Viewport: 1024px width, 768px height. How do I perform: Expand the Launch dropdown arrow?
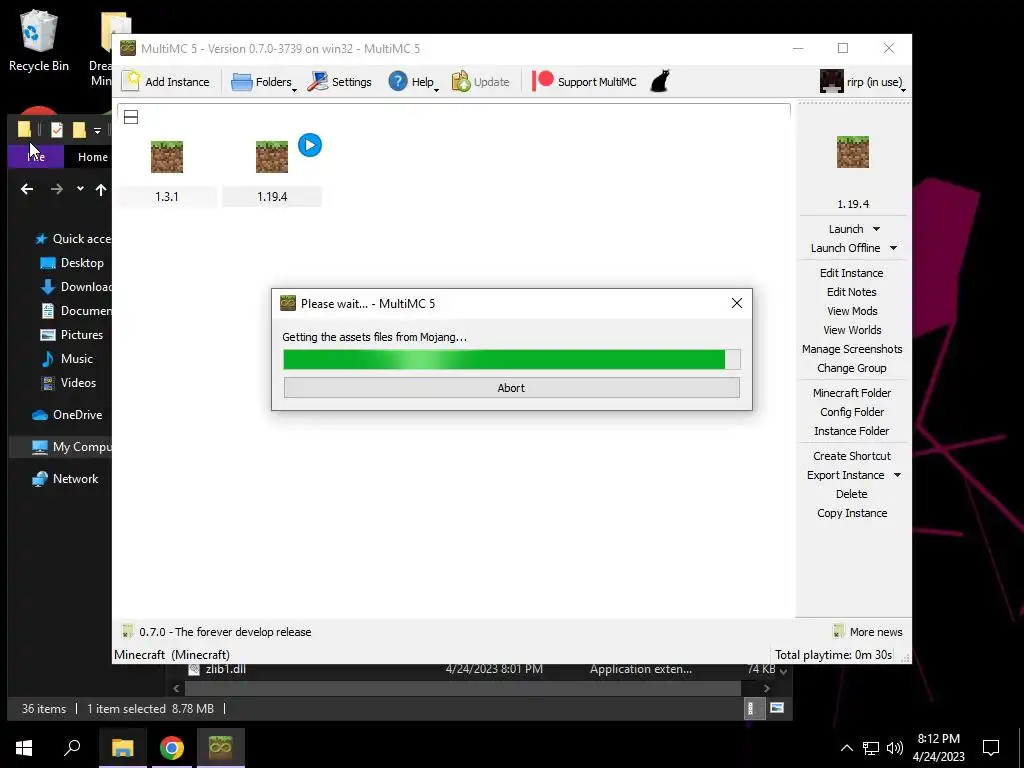876,229
